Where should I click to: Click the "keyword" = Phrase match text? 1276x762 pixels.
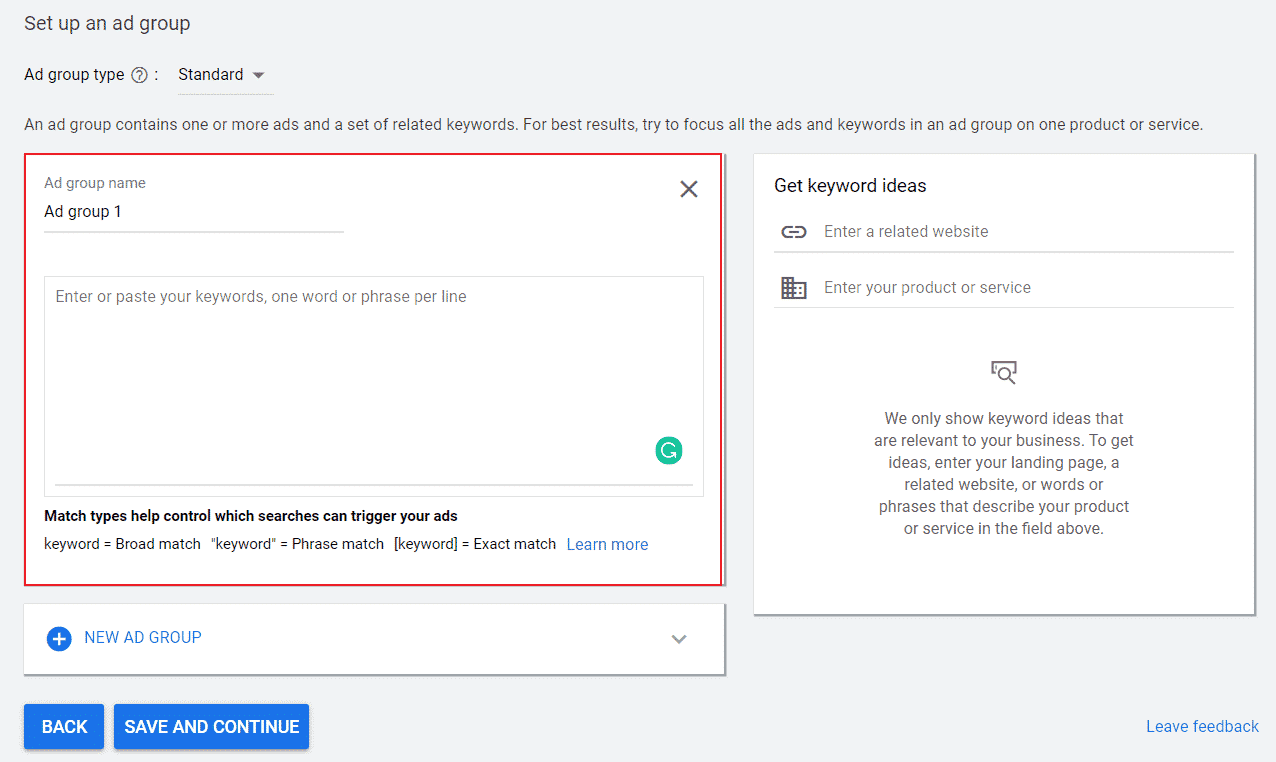(297, 544)
